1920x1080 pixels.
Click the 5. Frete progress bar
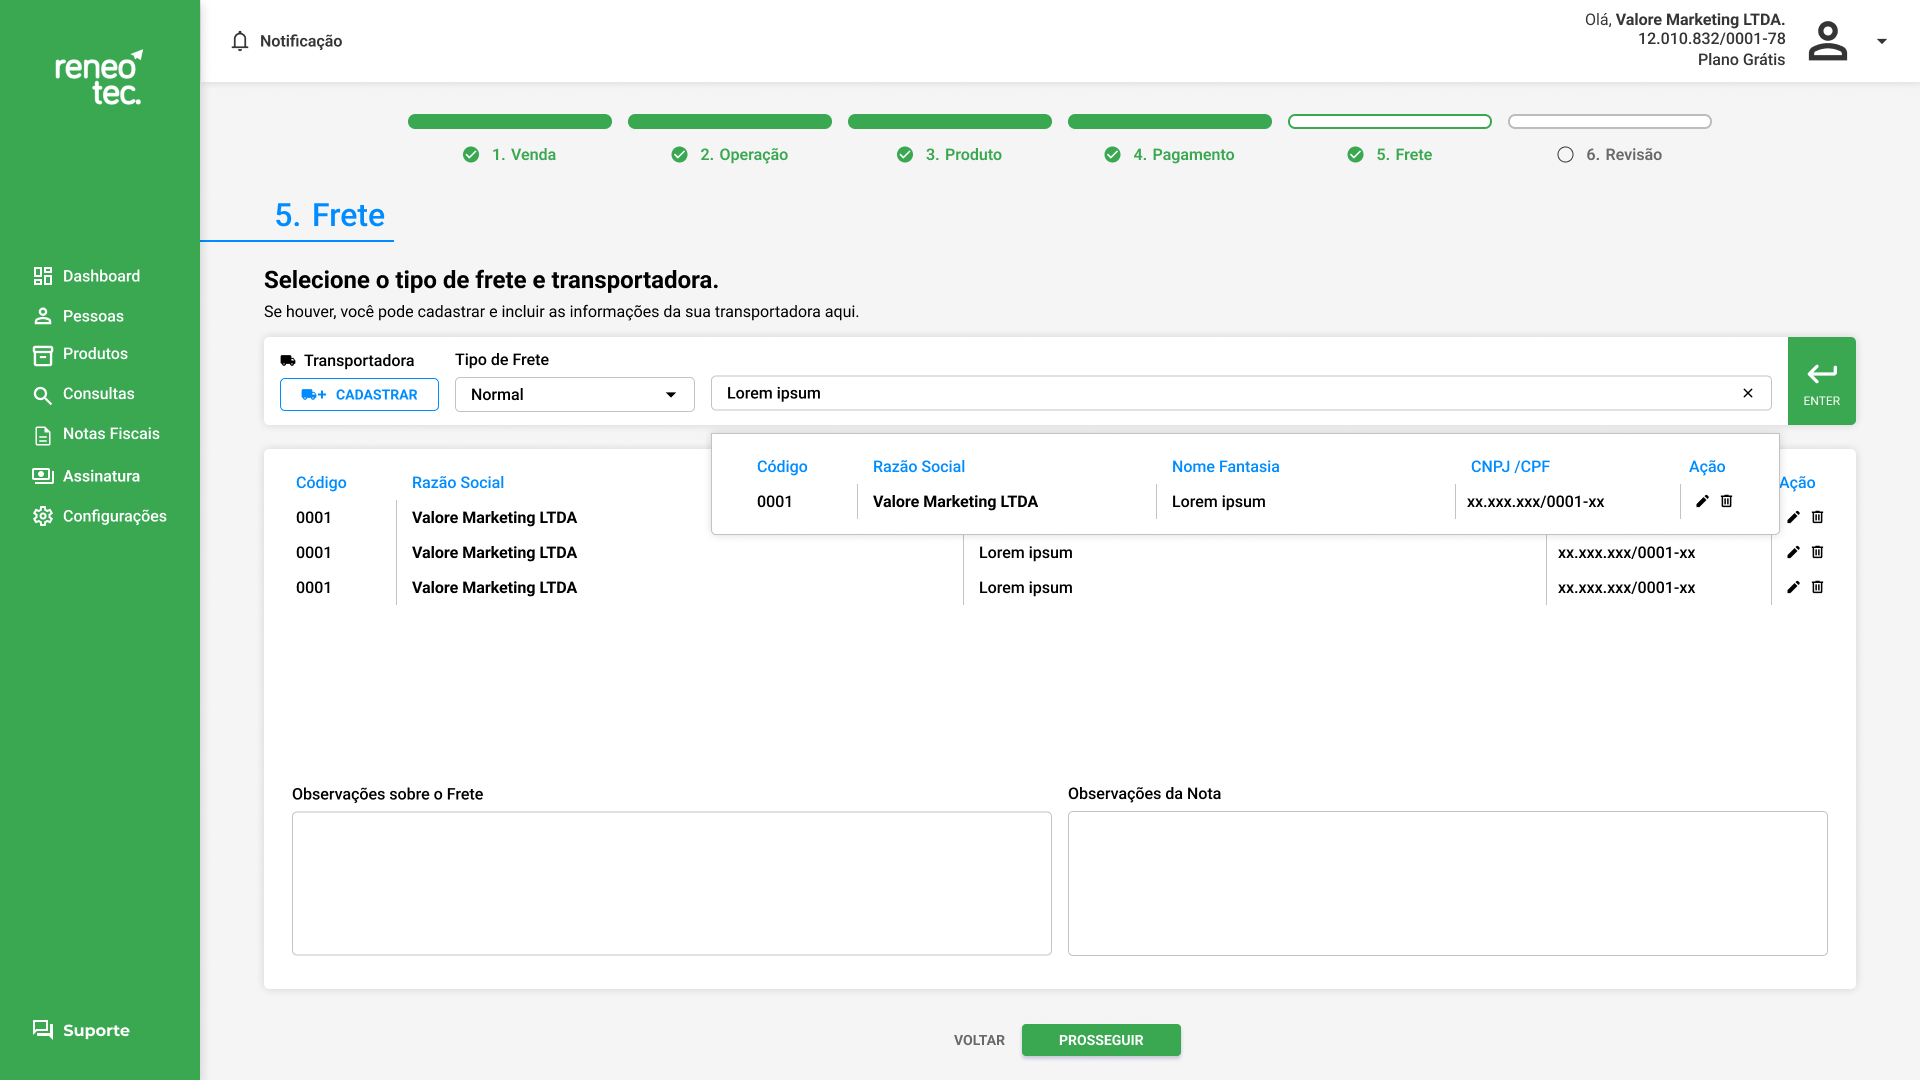click(1389, 121)
